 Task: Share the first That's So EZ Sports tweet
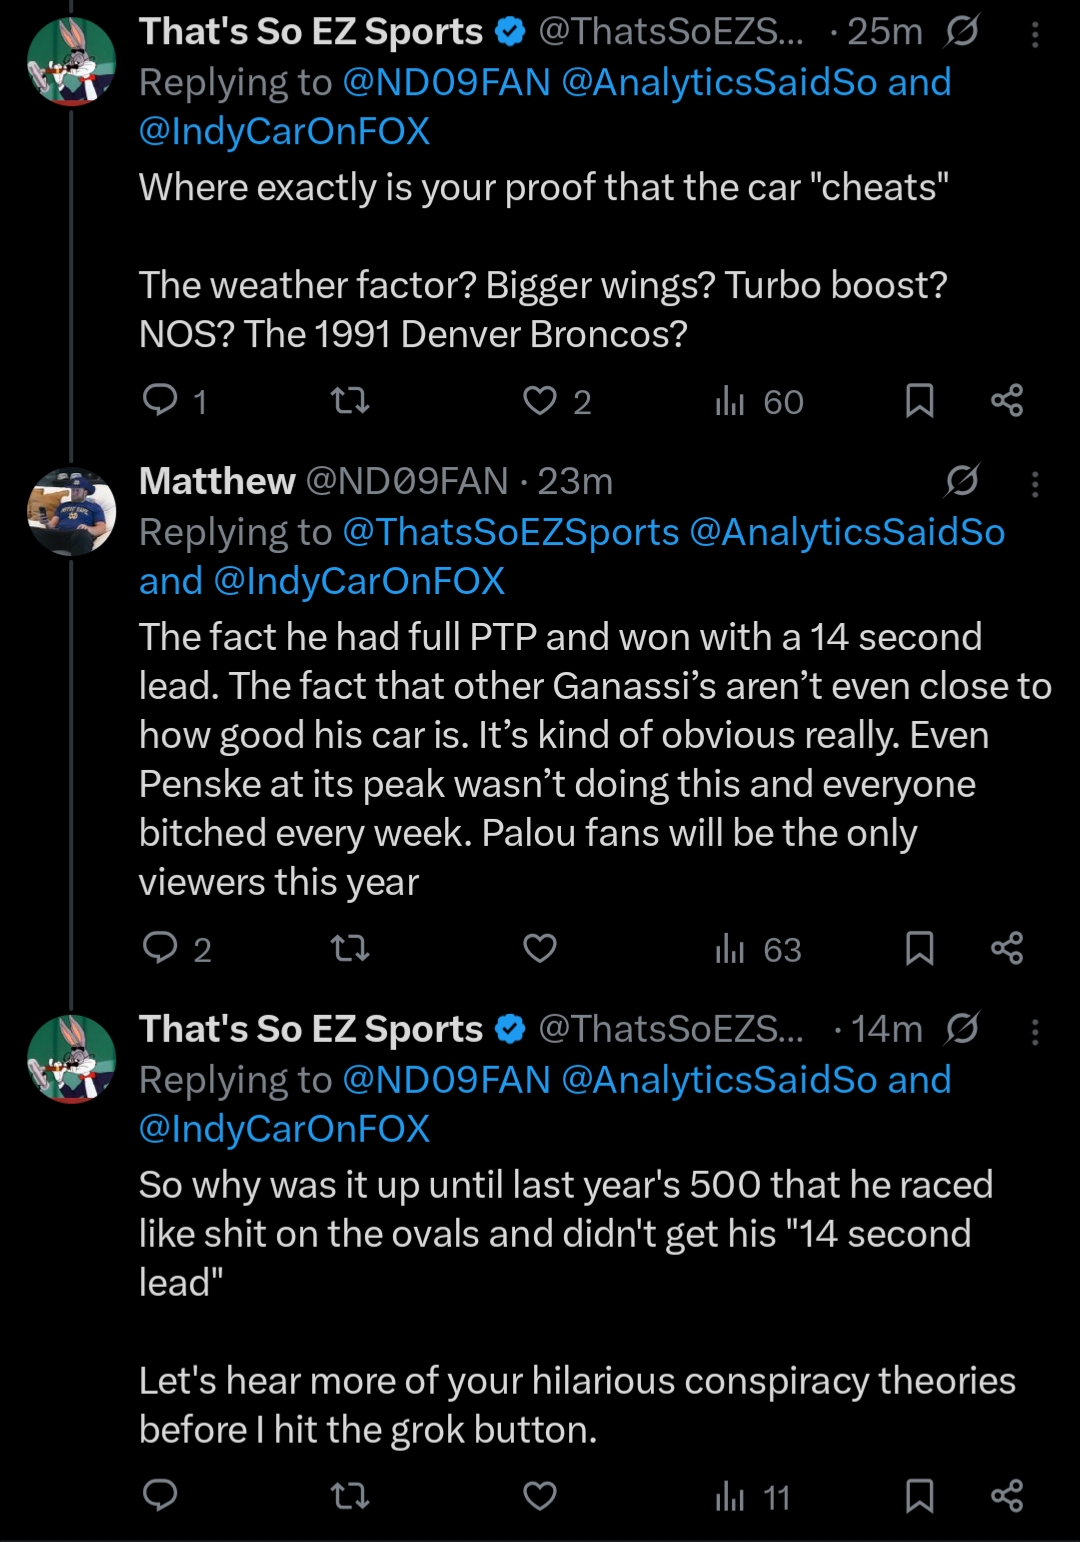pos(1006,401)
